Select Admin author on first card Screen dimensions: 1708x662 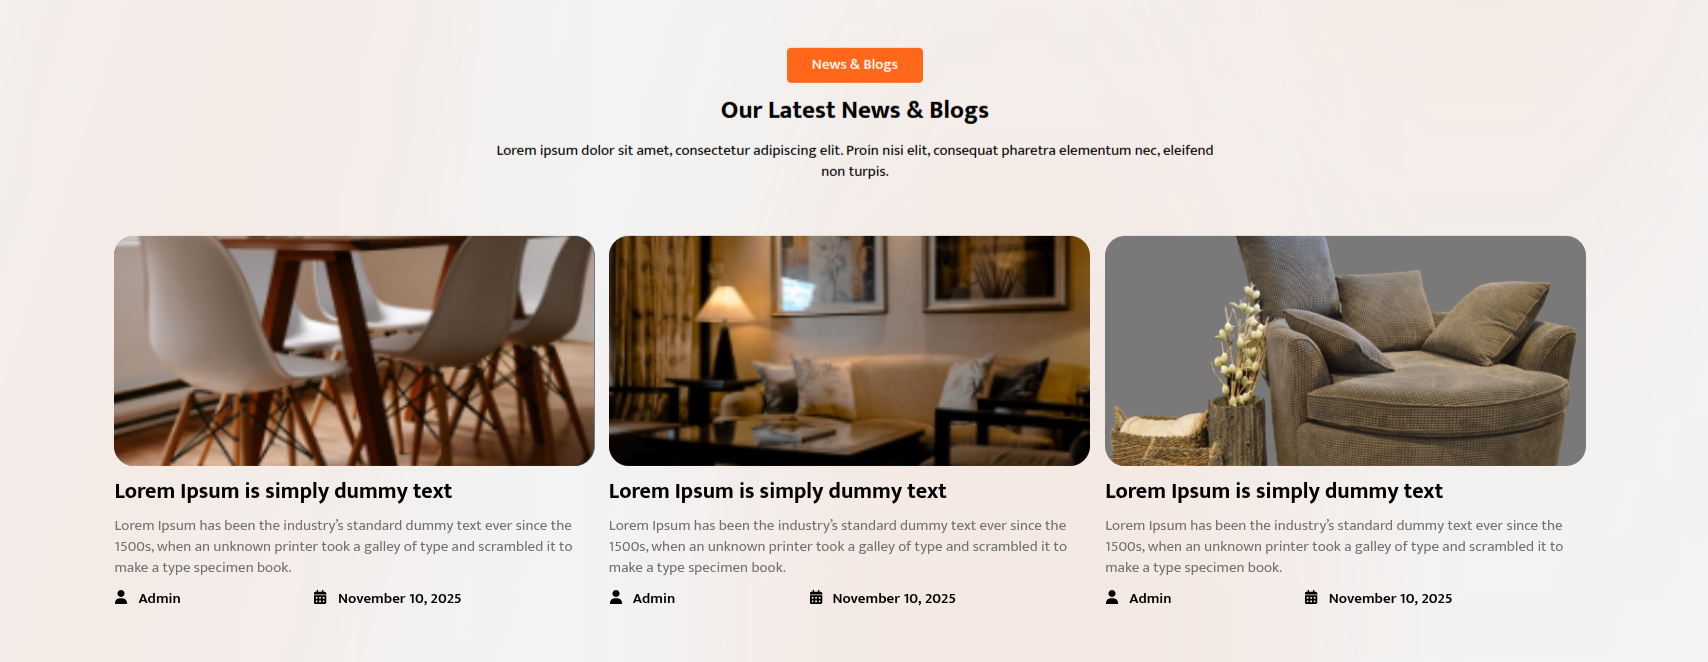click(160, 598)
